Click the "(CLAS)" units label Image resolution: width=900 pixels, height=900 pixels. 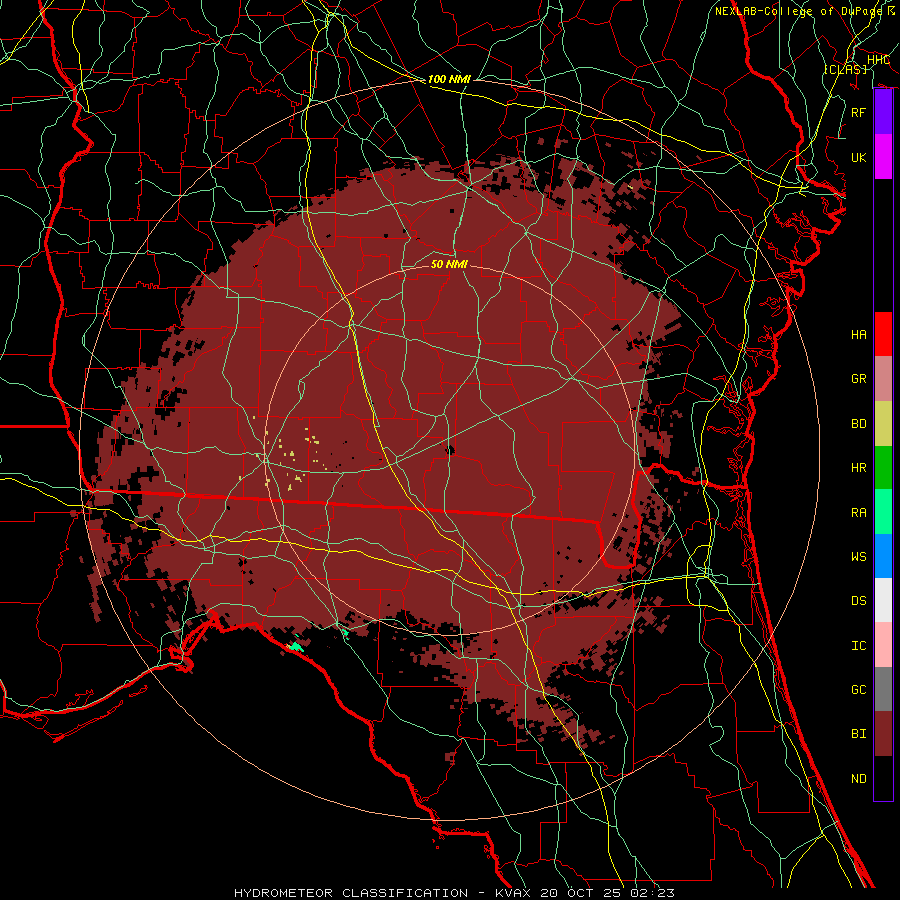click(x=845, y=69)
